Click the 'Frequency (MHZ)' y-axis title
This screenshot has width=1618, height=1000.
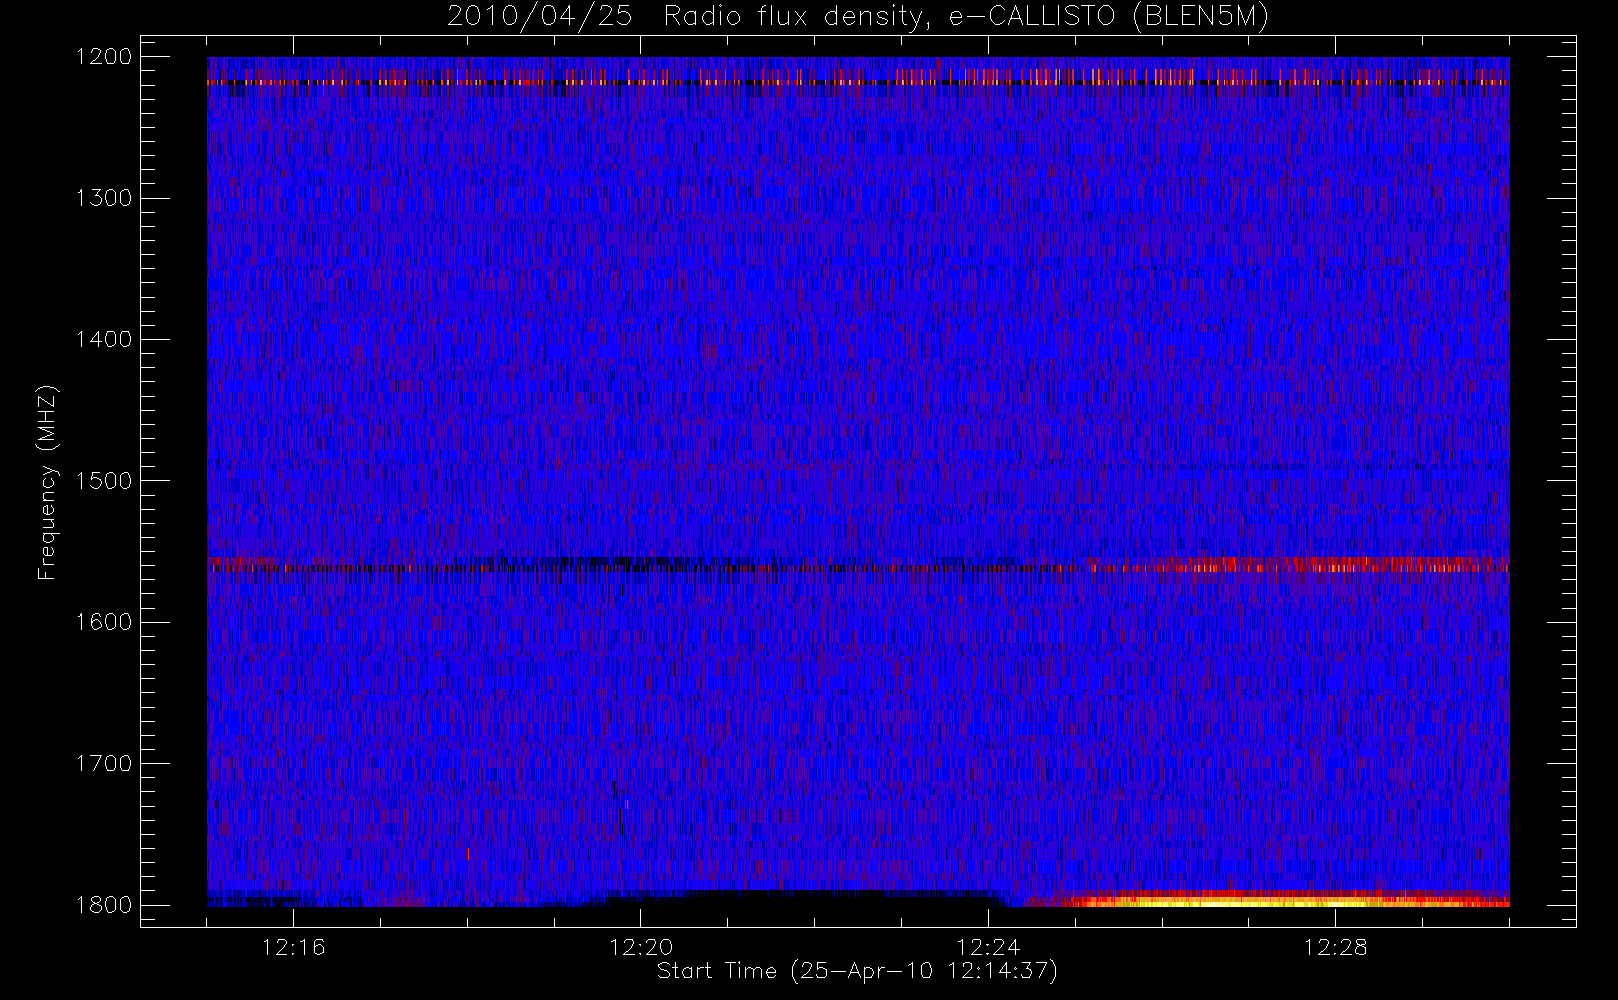point(47,482)
